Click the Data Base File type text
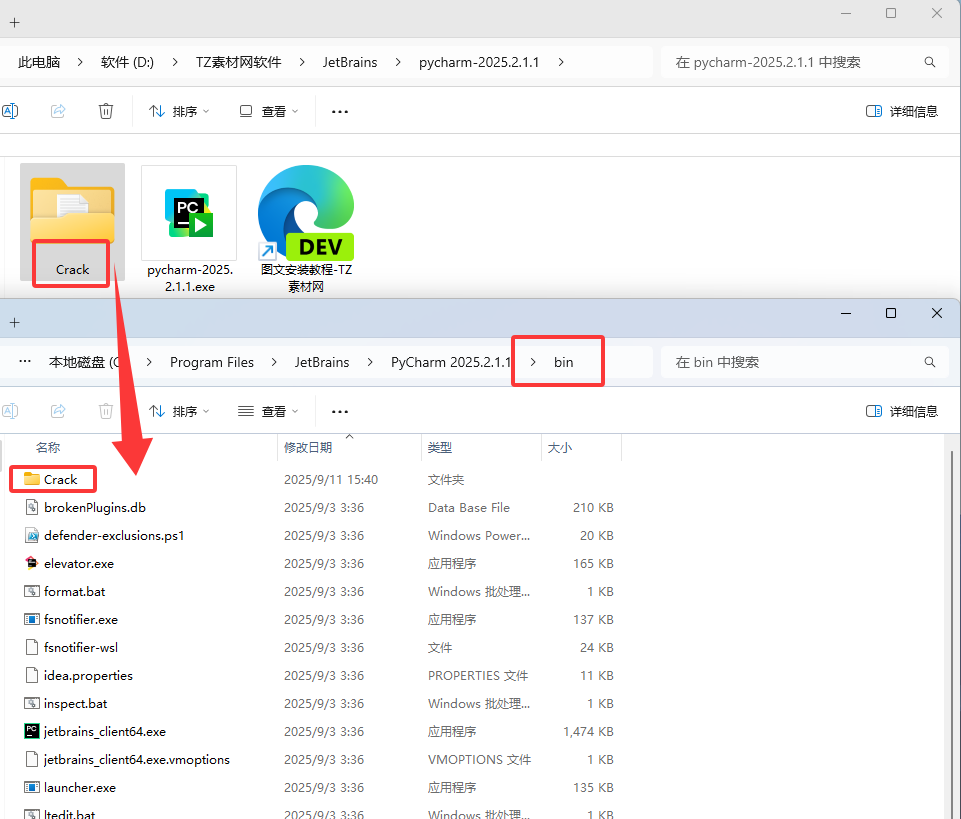The height and width of the screenshot is (819, 961). [x=469, y=508]
